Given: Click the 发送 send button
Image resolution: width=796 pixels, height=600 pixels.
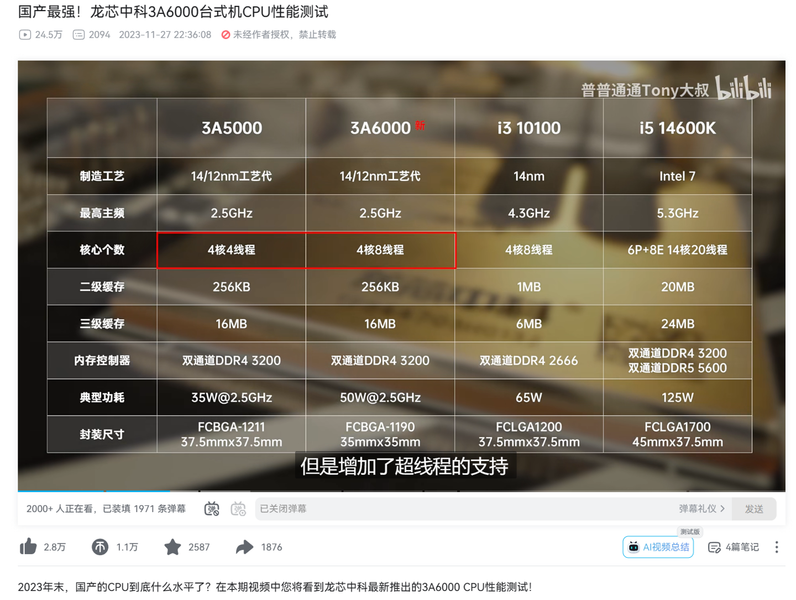Looking at the screenshot, I should [754, 509].
